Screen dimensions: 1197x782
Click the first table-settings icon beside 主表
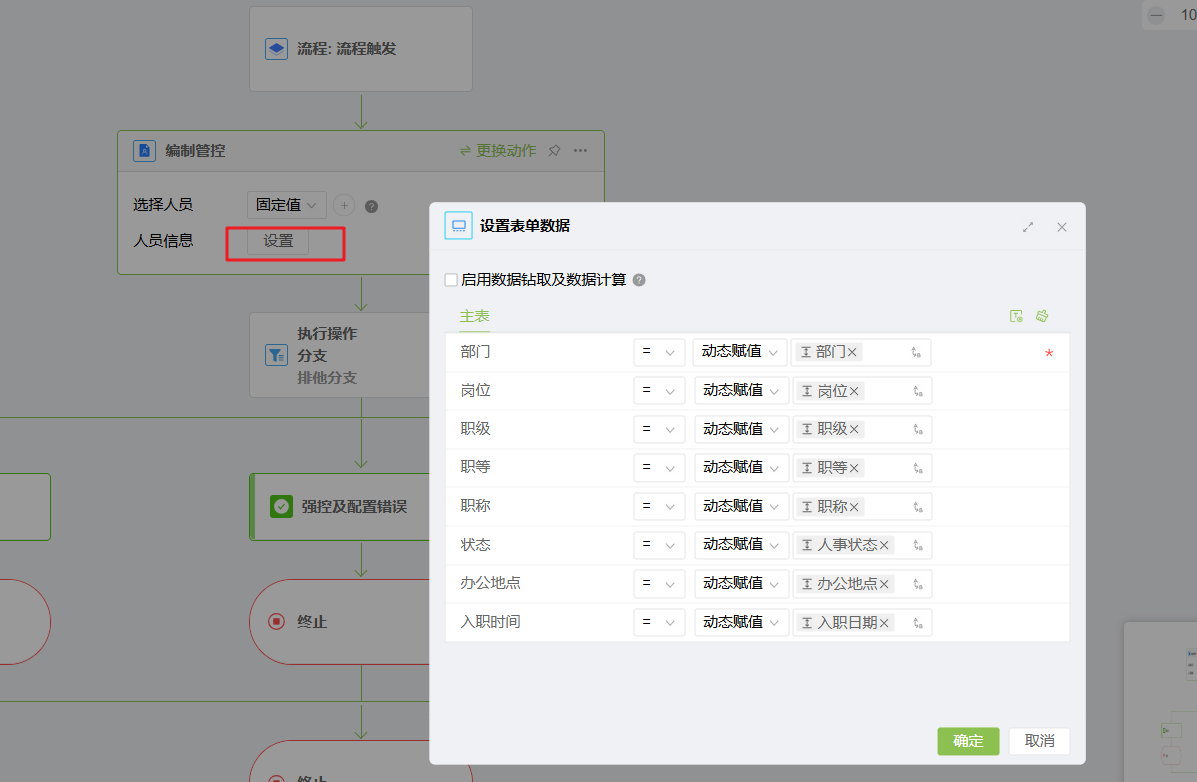(1016, 316)
